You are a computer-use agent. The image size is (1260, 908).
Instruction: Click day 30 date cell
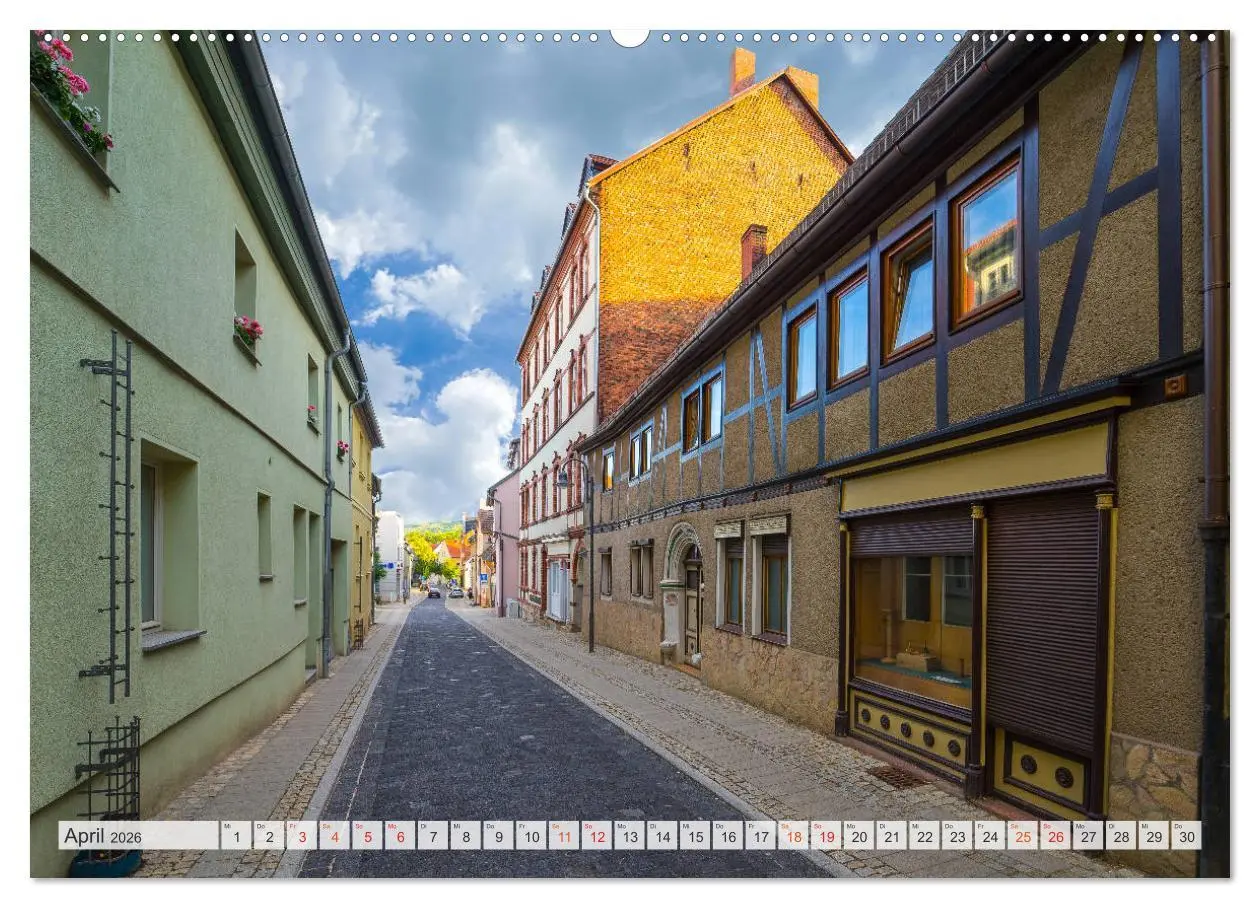[1187, 836]
